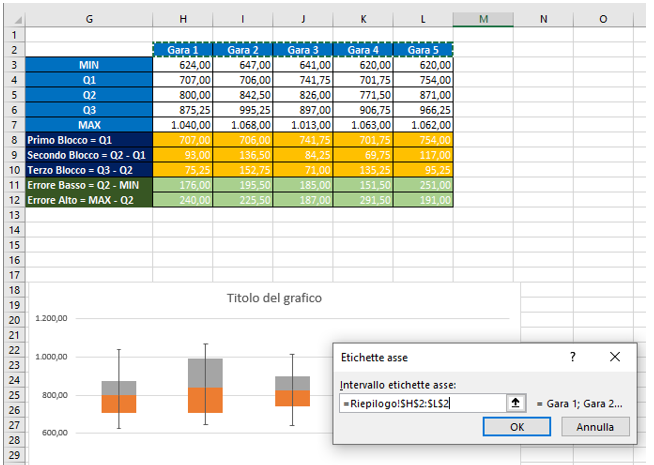Click the Gara 1 header cell
Viewport: 654px width, 465px height.
183,50
